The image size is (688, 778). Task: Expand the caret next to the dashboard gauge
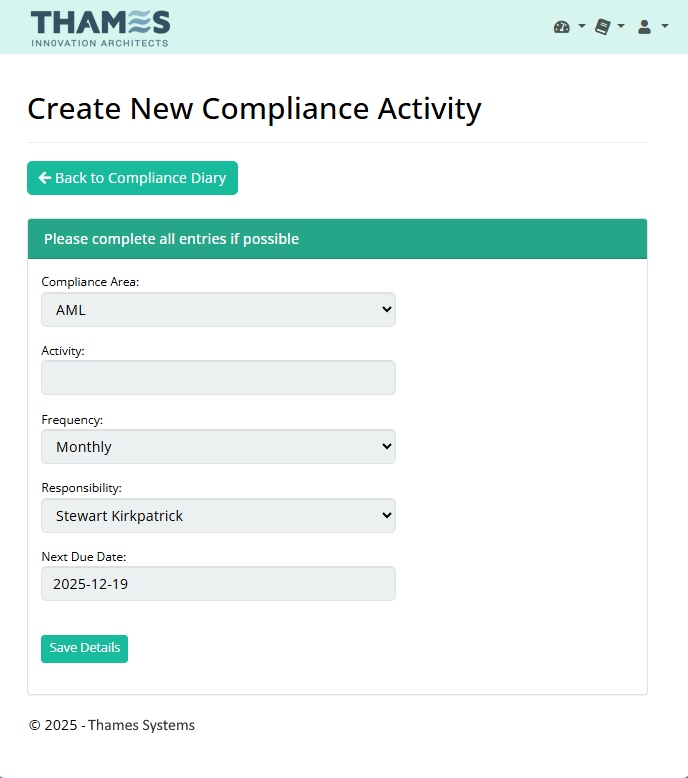pos(582,26)
